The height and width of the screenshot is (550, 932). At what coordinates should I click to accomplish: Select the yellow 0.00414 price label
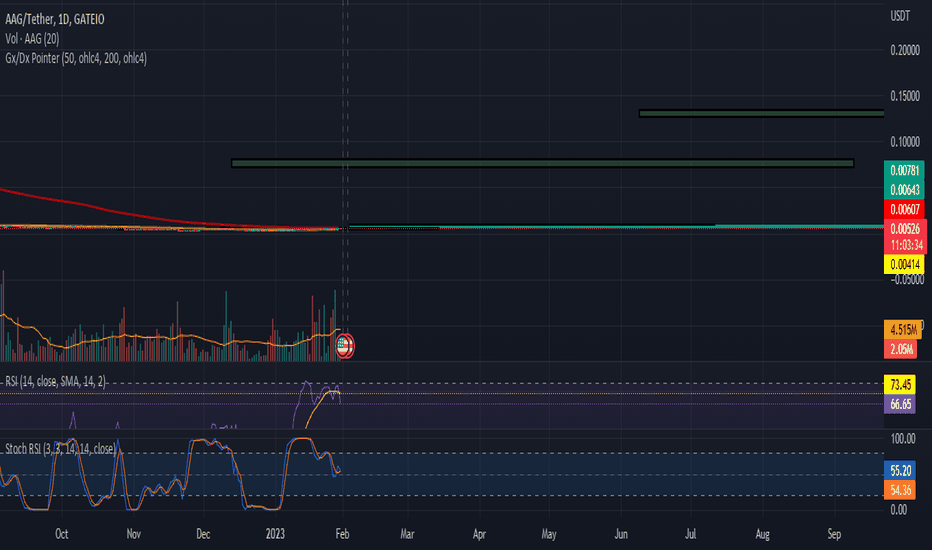click(904, 264)
